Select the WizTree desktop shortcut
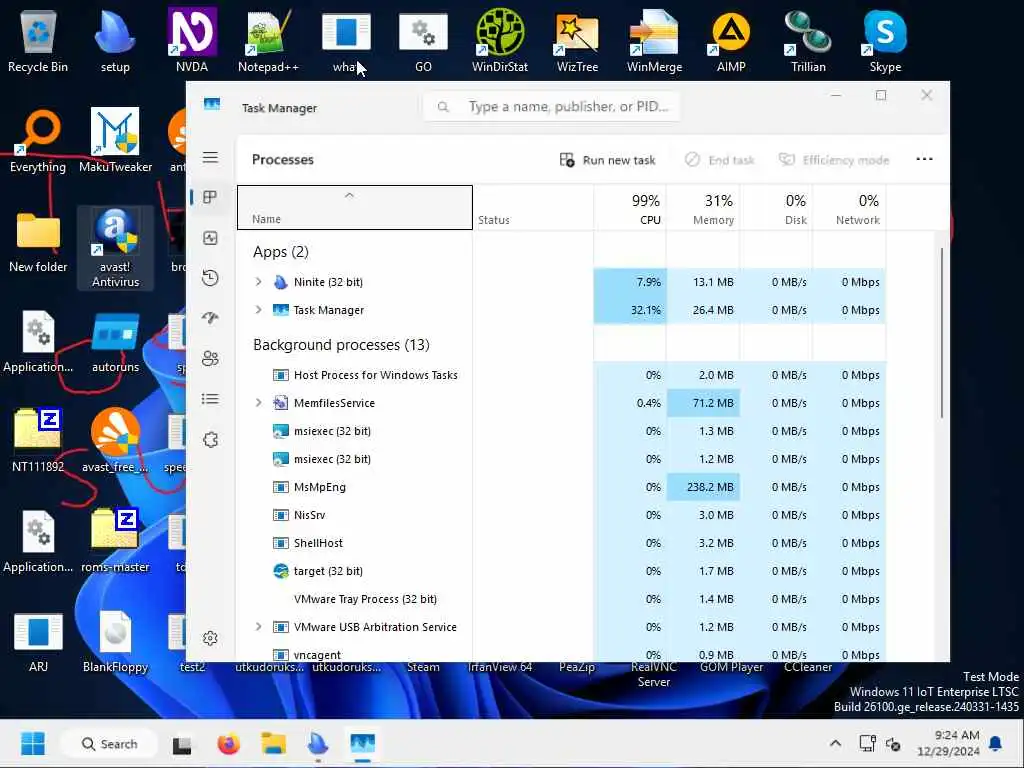Image resolution: width=1024 pixels, height=768 pixels. pyautogui.click(x=577, y=40)
